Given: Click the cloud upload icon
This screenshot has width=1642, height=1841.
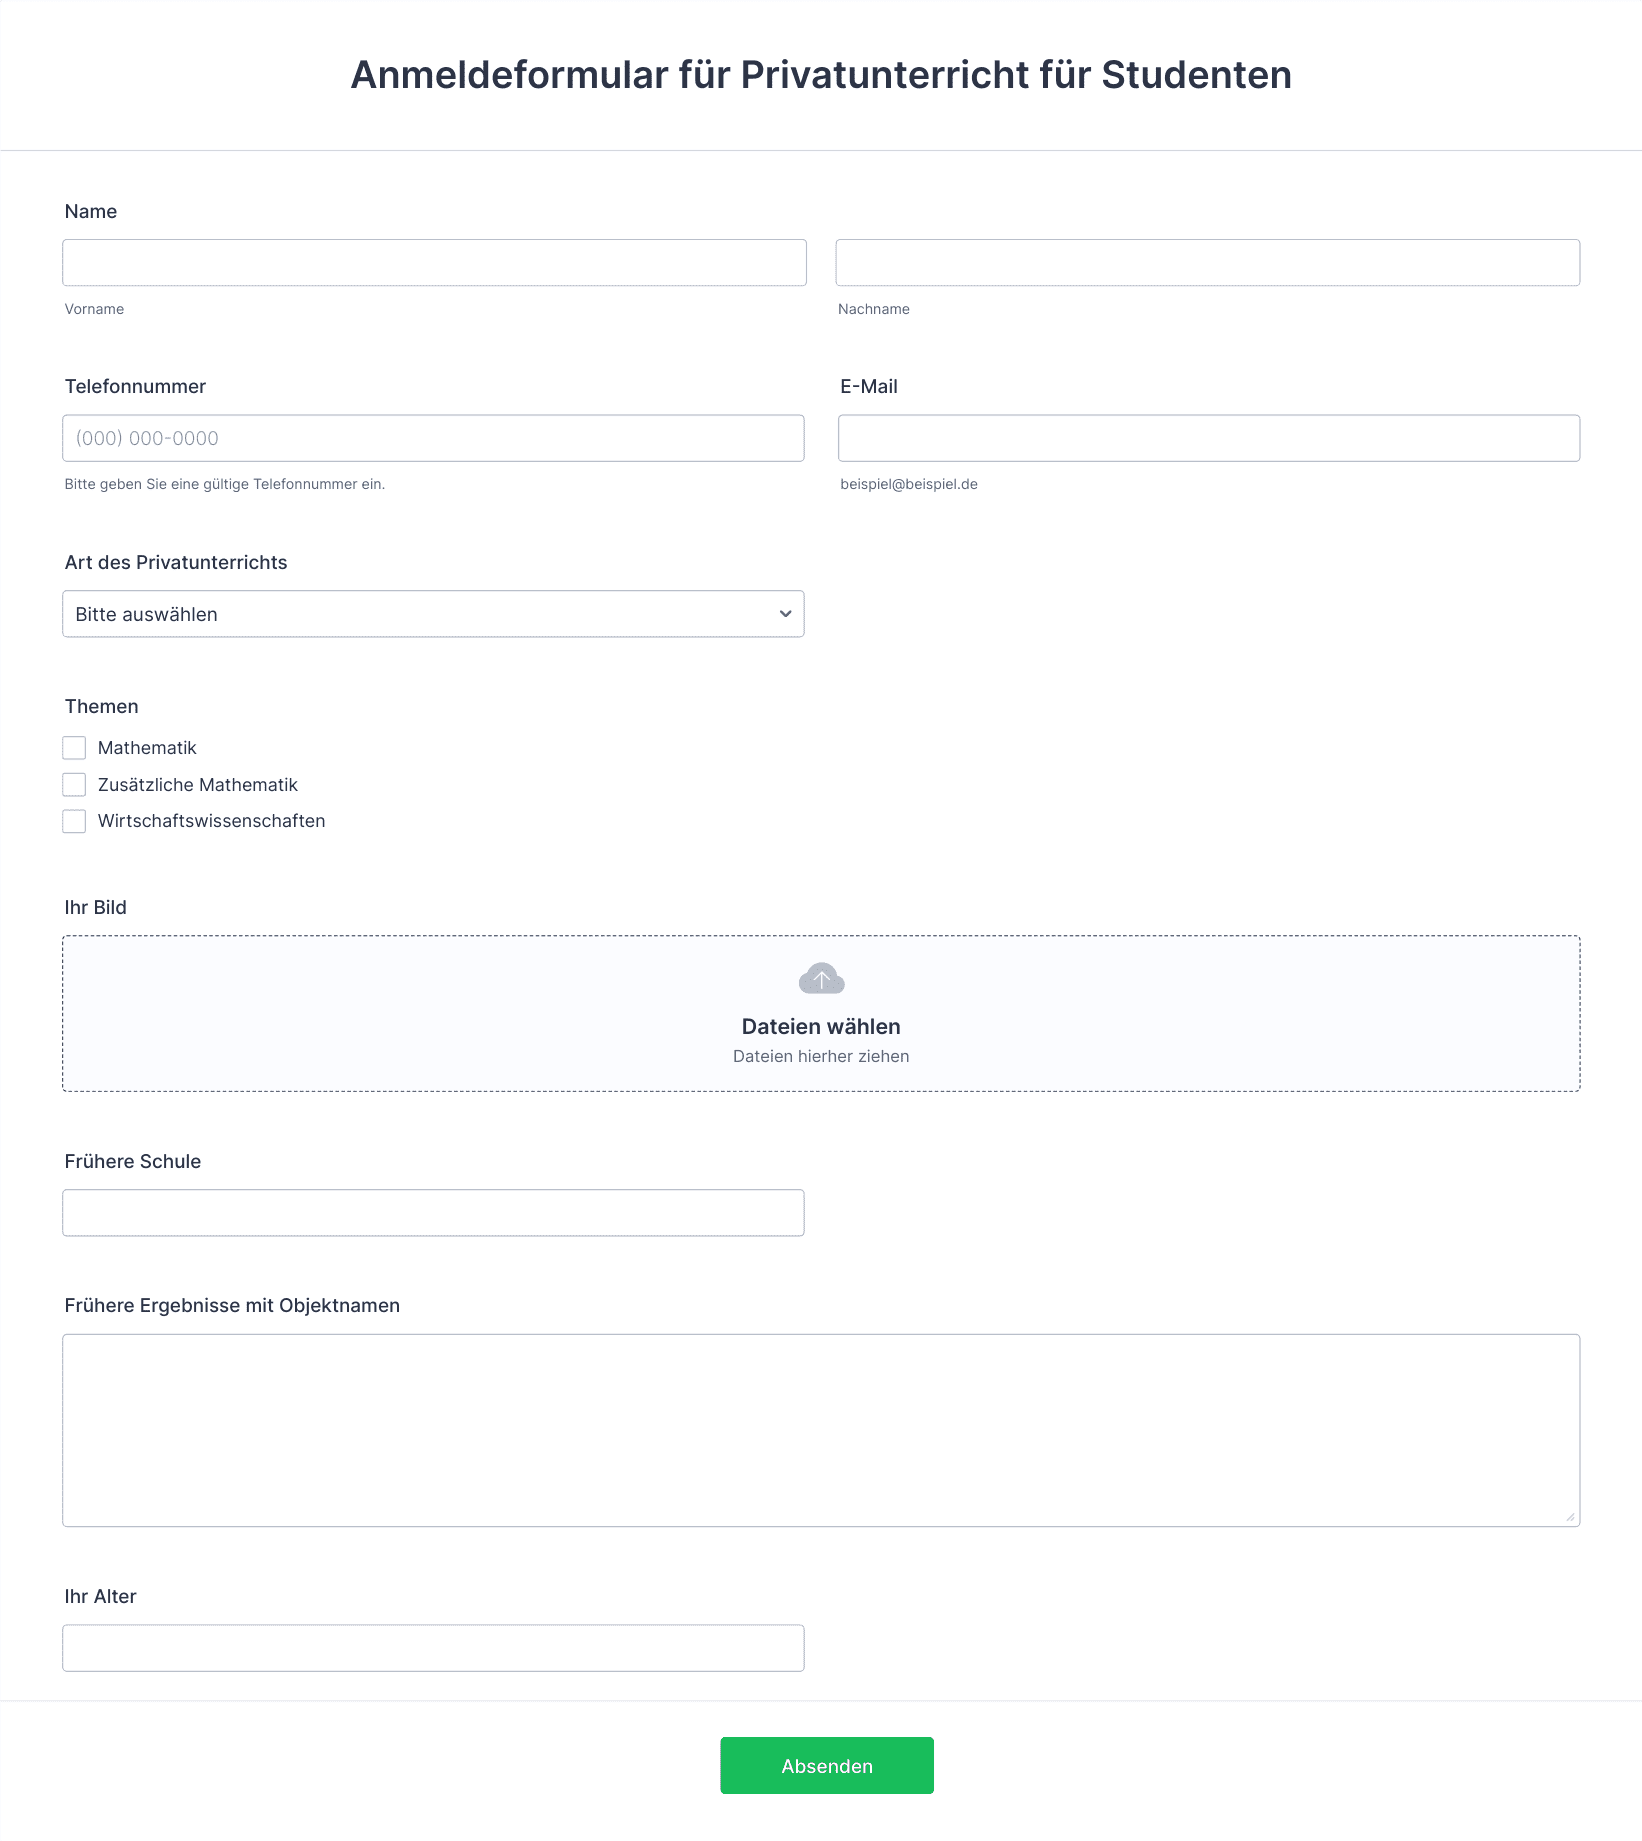Looking at the screenshot, I should tap(821, 979).
